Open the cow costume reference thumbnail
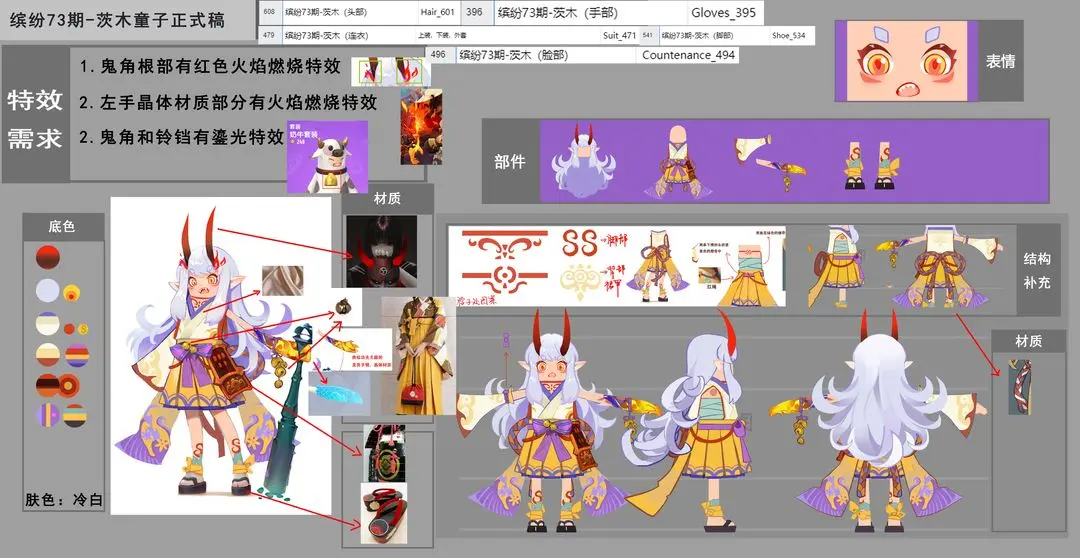 coord(327,158)
